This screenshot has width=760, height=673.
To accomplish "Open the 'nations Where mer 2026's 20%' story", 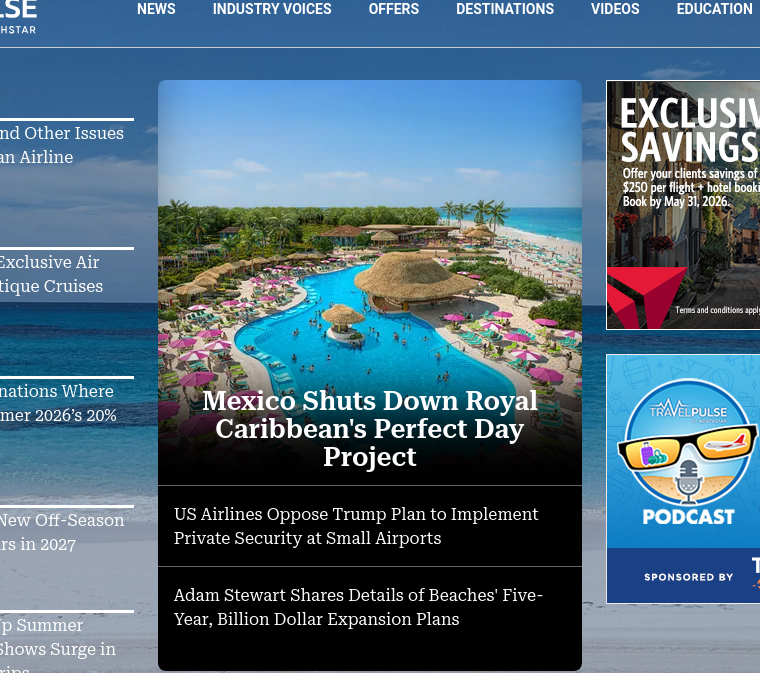I will coord(58,403).
